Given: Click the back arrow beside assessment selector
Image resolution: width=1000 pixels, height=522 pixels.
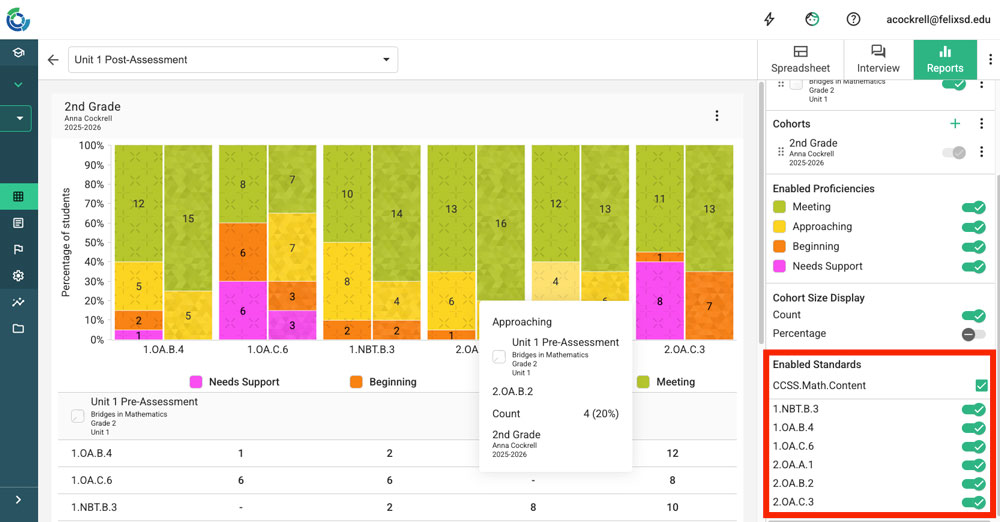Looking at the screenshot, I should pyautogui.click(x=53, y=60).
